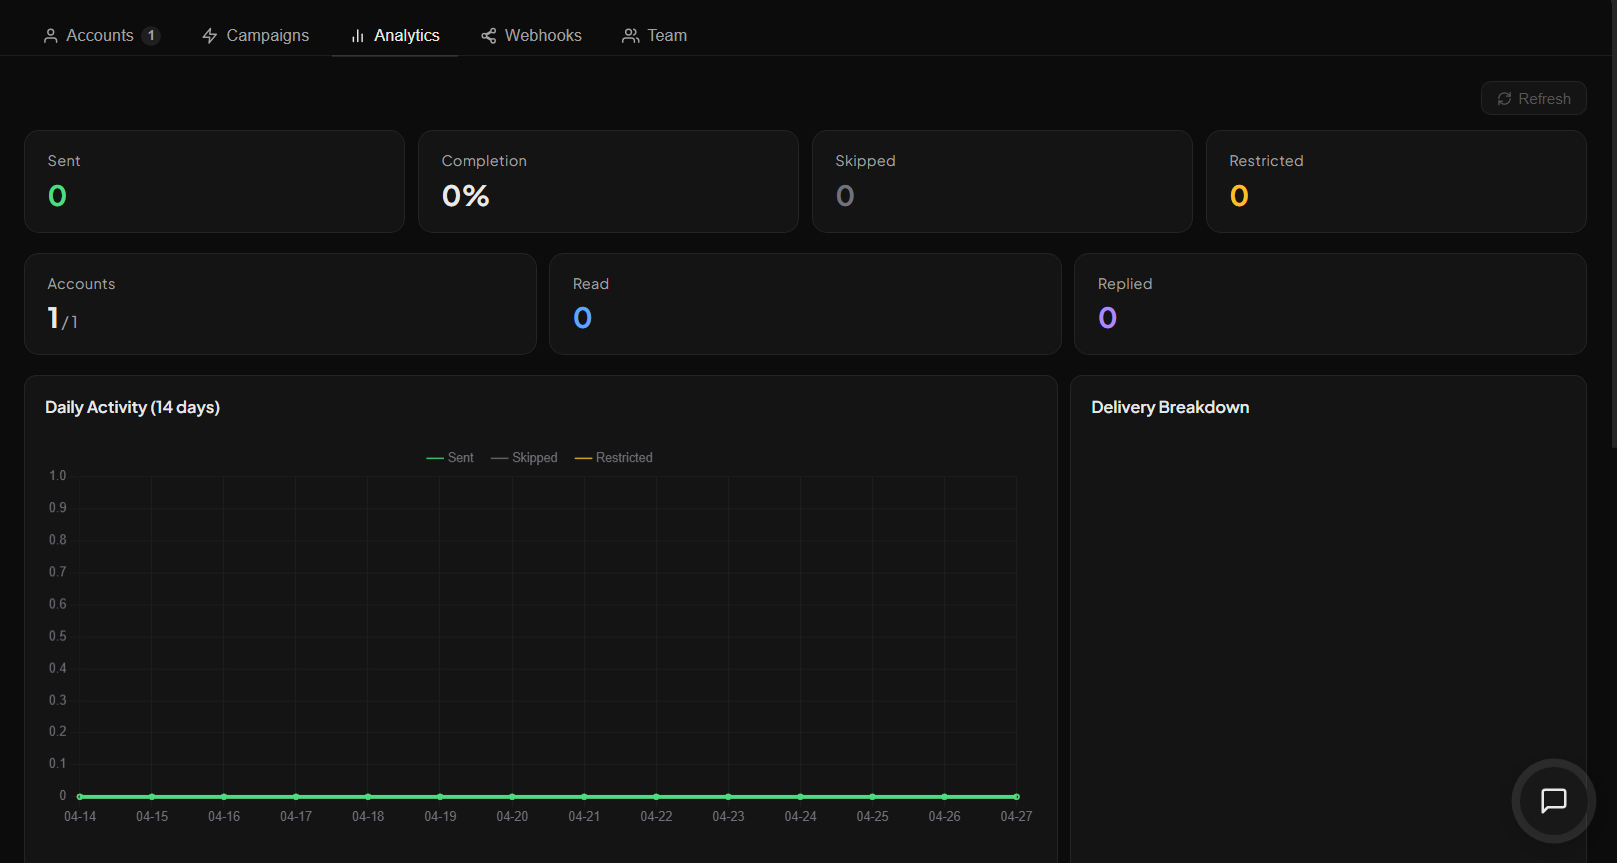Select the Replied stat card
1617x863 pixels.
1330,304
